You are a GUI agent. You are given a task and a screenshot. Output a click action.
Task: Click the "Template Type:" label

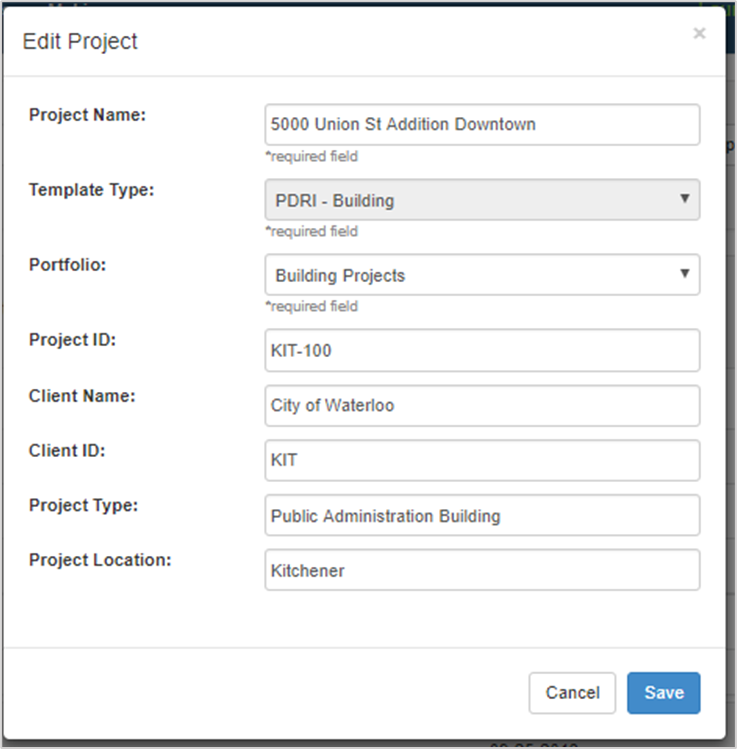pyautogui.click(x=92, y=189)
